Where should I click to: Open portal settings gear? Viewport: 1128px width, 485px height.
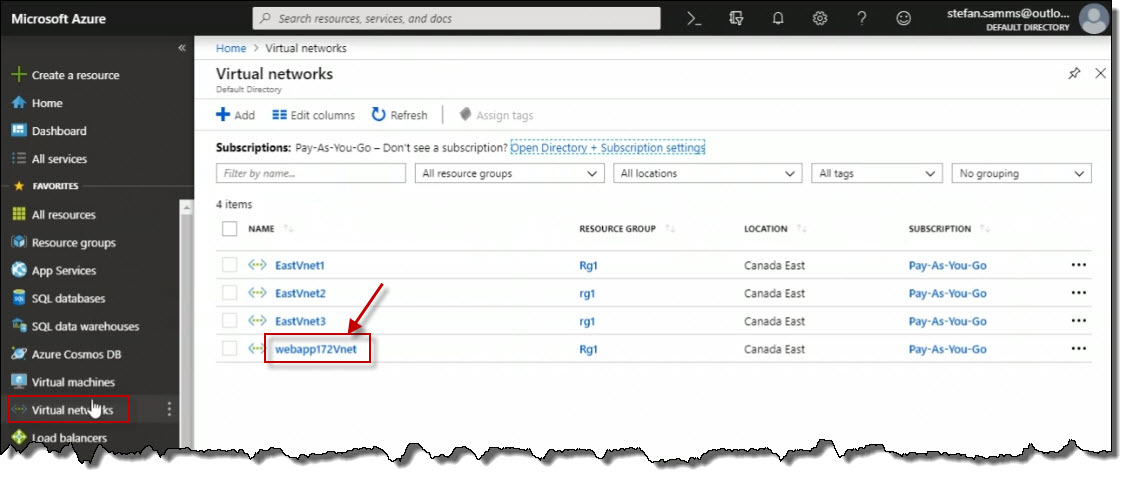click(x=819, y=19)
